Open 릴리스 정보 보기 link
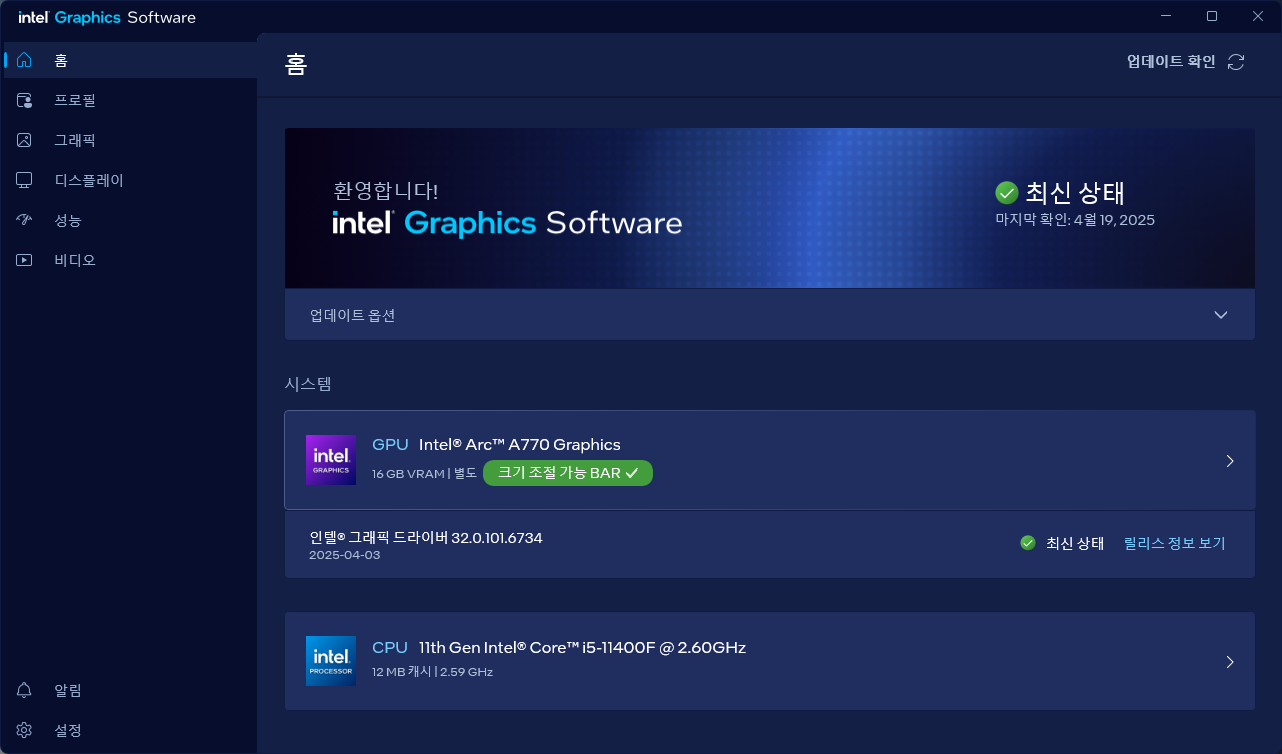This screenshot has width=1282, height=754. (1175, 543)
